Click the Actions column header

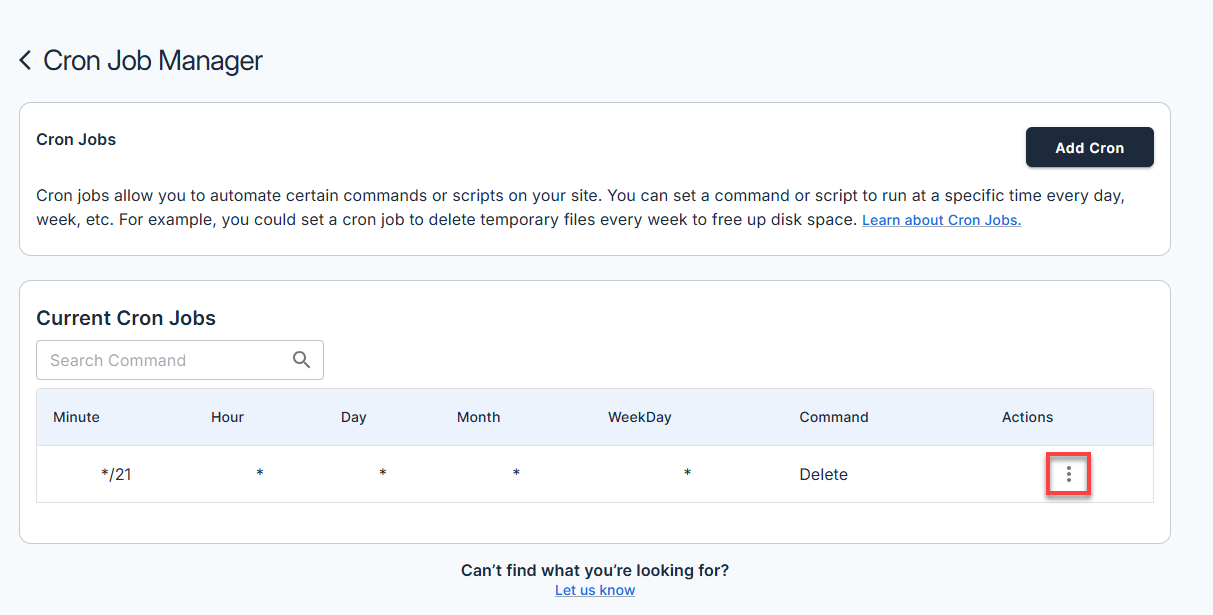[1027, 417]
